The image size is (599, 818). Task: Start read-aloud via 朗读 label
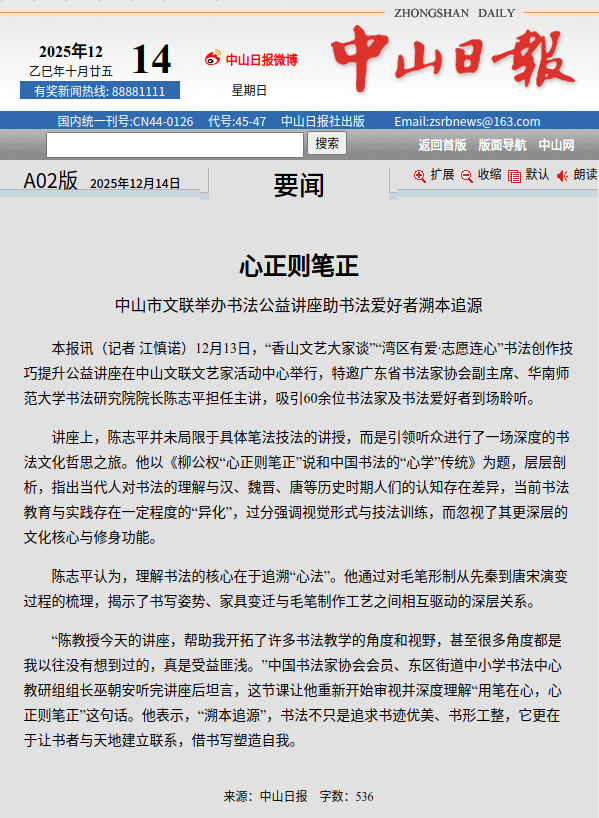pos(585,174)
